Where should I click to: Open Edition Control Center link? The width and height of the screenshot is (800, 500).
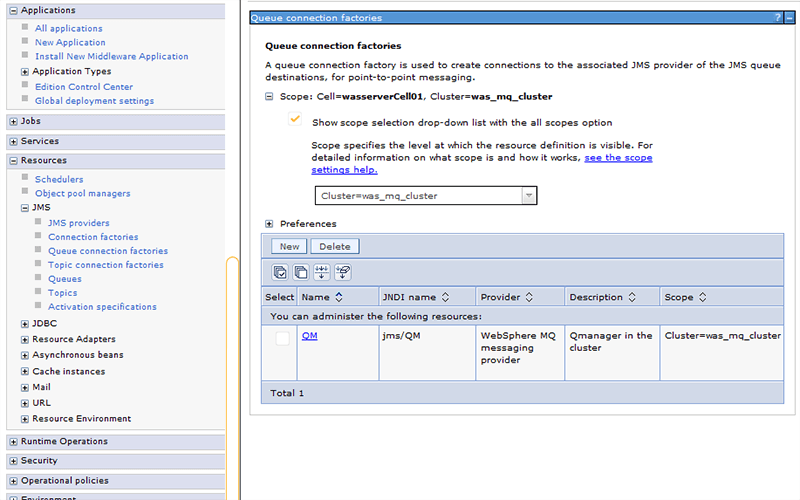pos(84,87)
